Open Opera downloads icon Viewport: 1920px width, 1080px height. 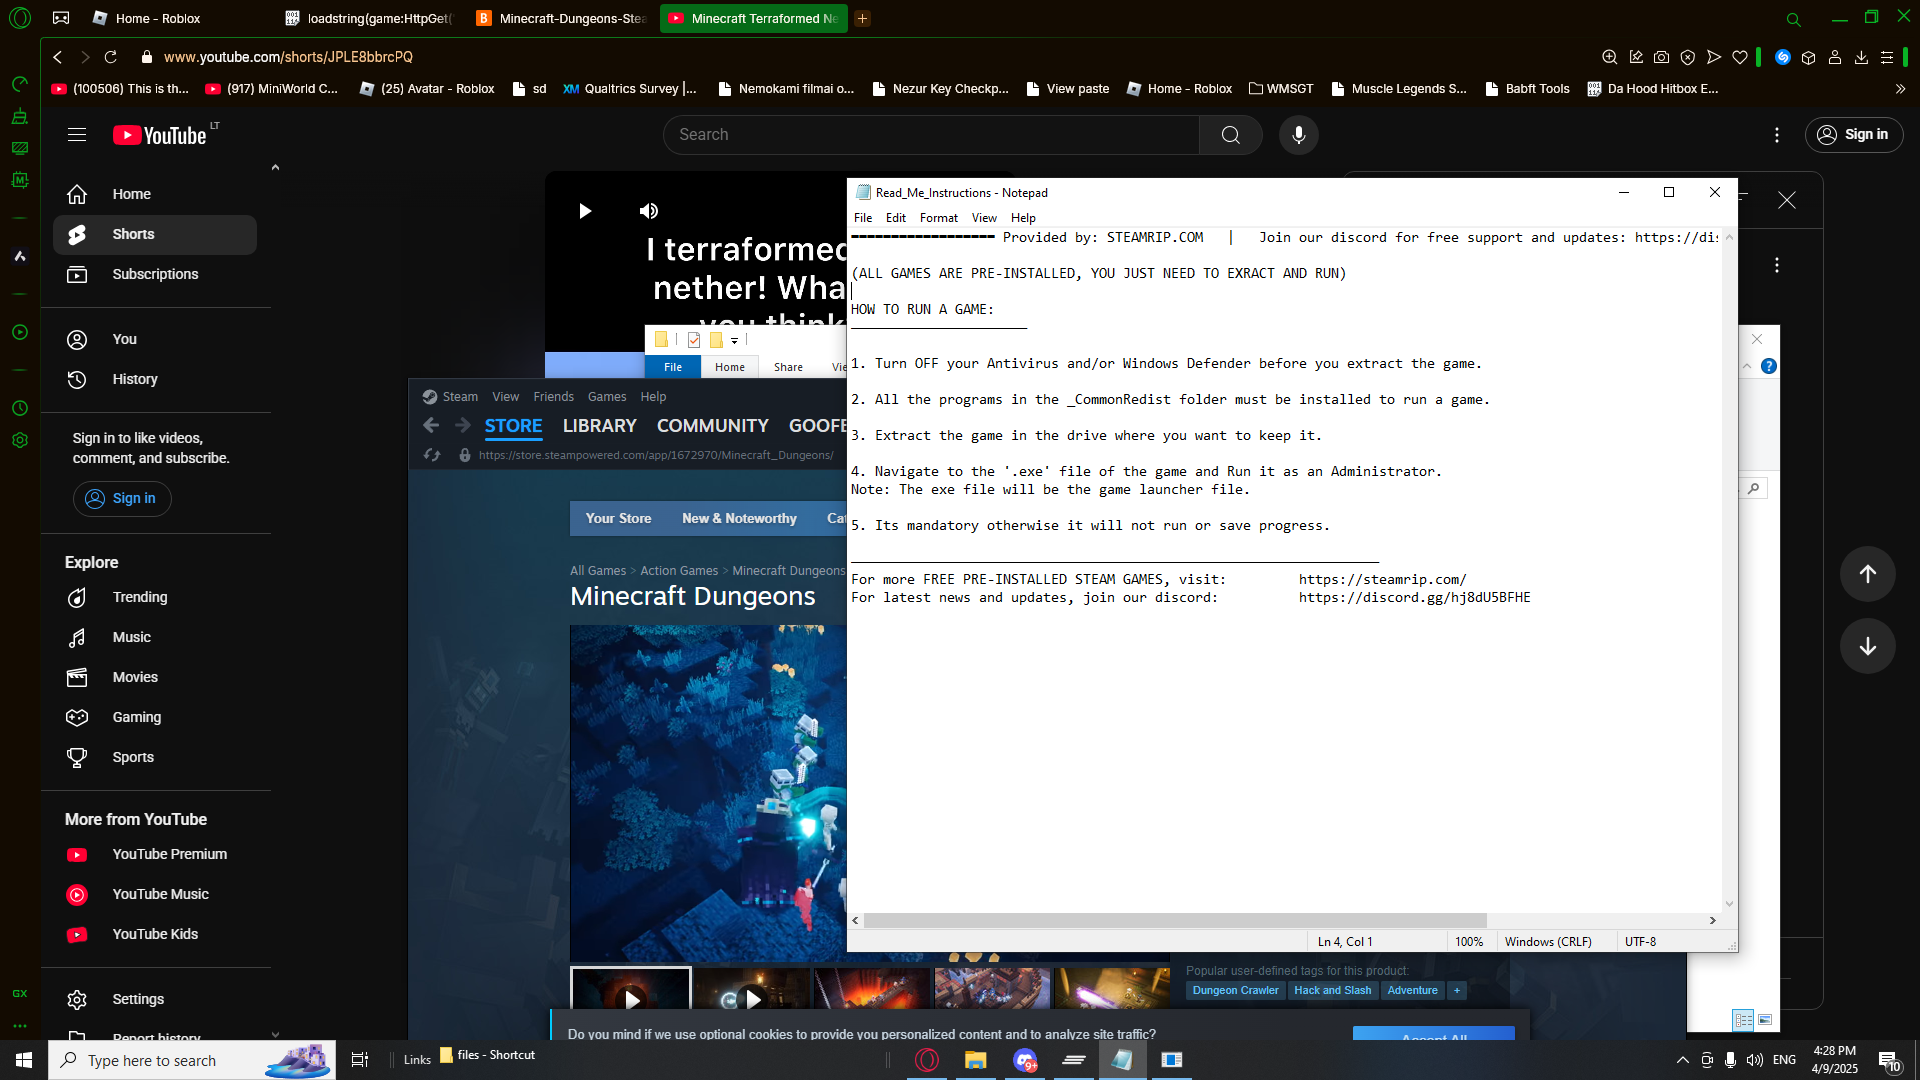[1861, 58]
